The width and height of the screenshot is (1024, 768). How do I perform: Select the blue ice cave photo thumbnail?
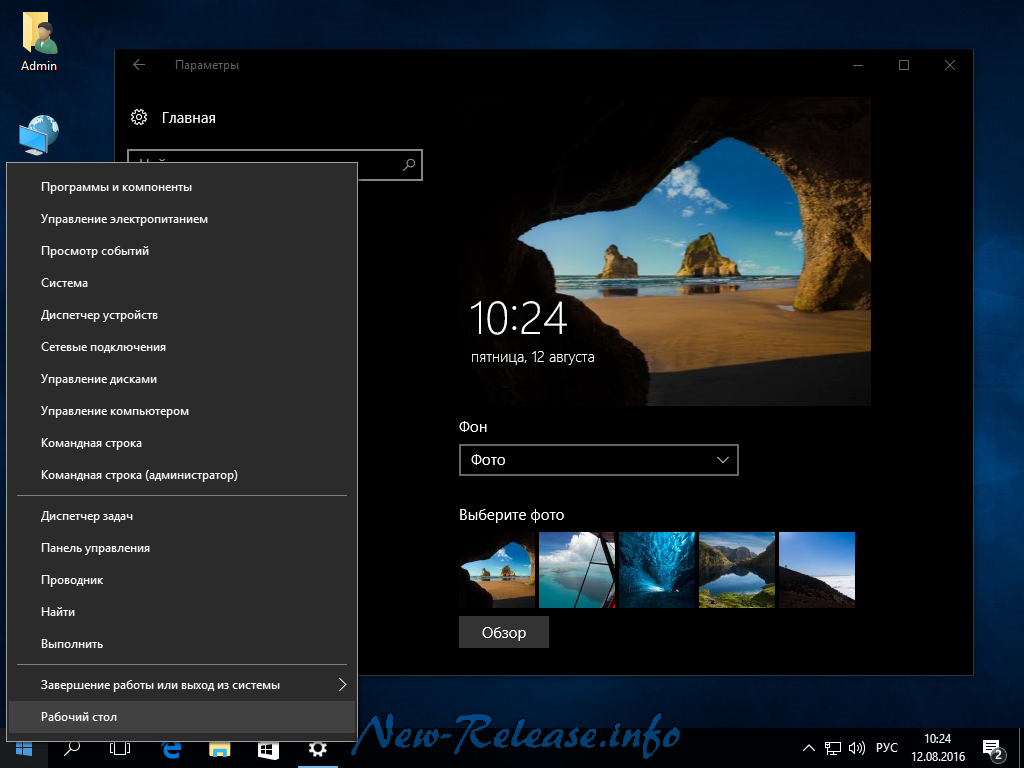656,569
